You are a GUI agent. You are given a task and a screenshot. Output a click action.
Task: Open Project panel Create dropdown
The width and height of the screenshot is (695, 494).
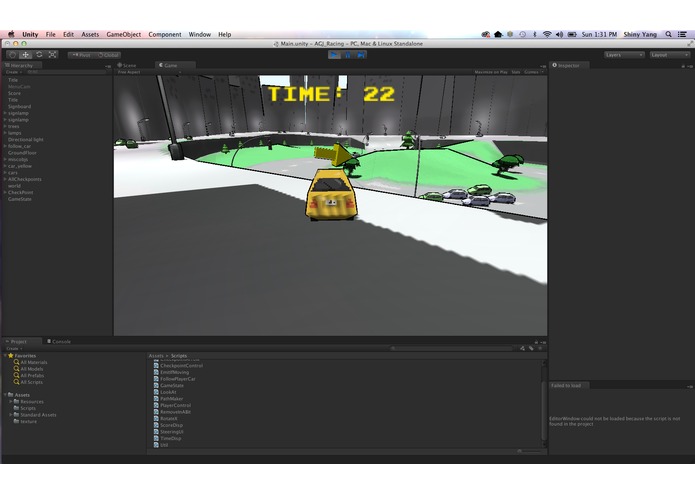pyautogui.click(x=14, y=349)
